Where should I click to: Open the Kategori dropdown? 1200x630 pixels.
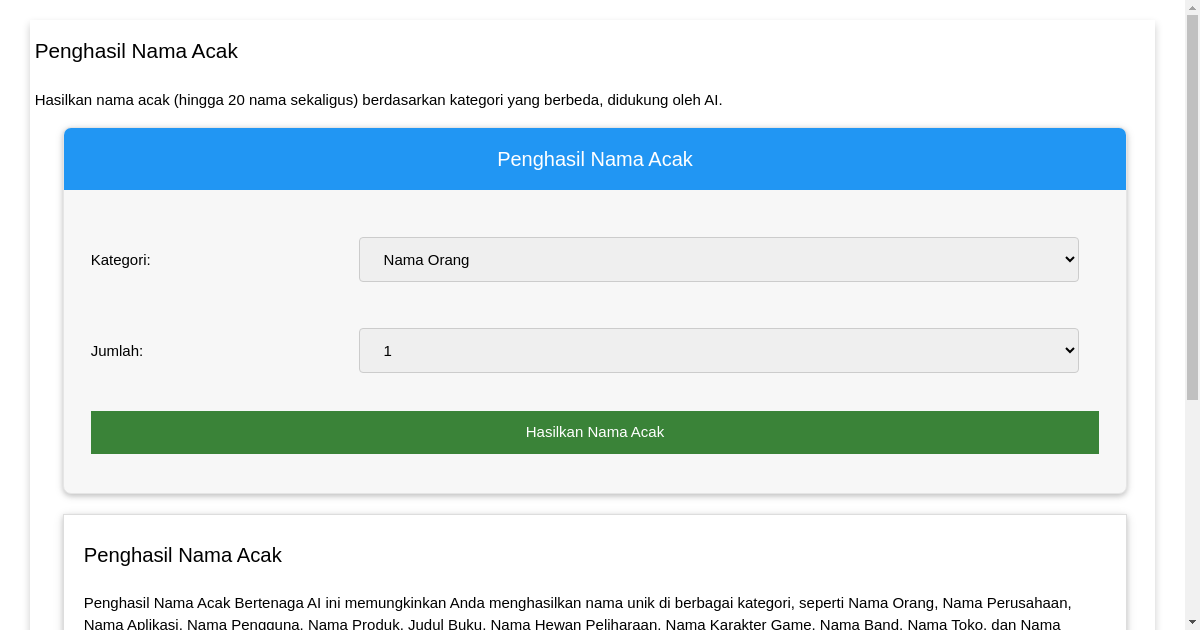pos(718,259)
